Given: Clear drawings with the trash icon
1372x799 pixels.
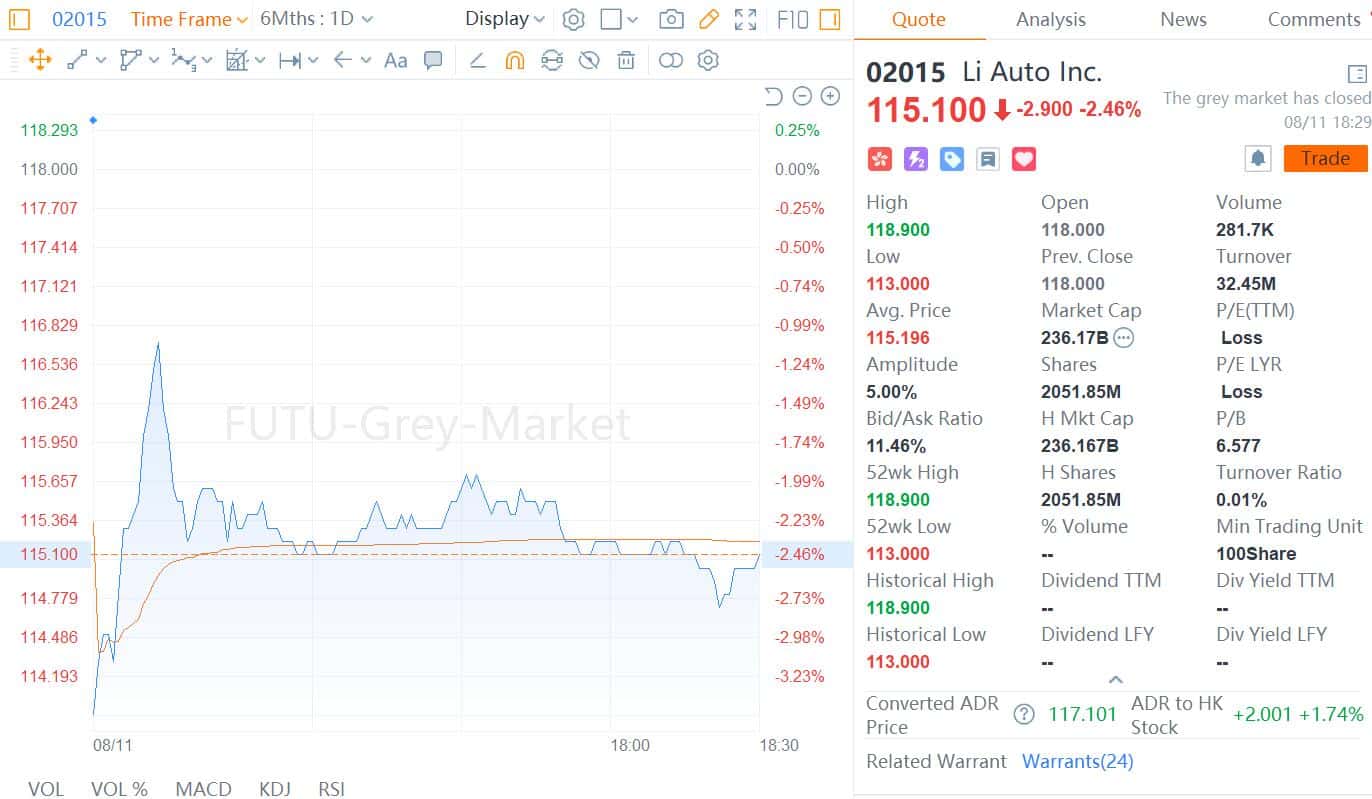Looking at the screenshot, I should tap(625, 61).
